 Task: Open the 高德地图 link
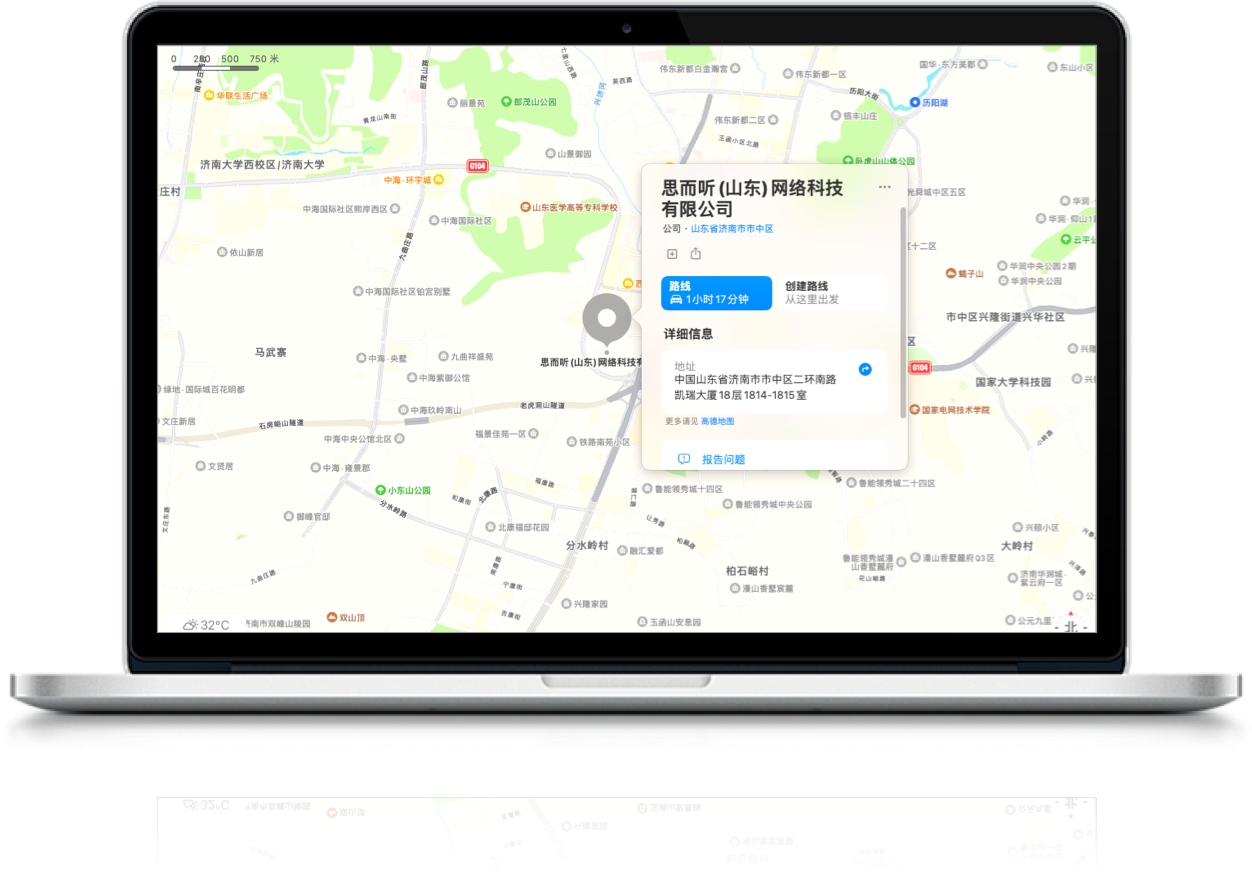[x=717, y=421]
